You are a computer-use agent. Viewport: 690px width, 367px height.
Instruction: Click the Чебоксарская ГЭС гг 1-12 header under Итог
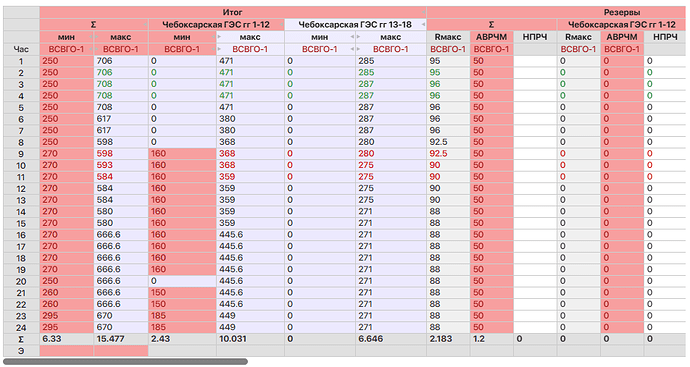point(217,25)
